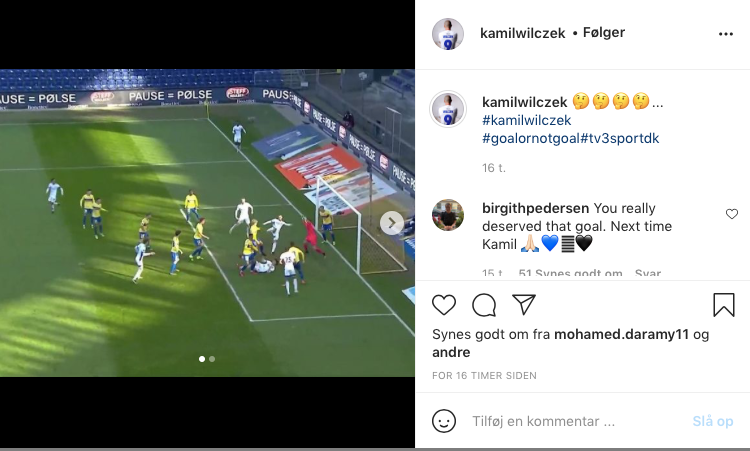
Task: Like birgithpedersen's comment with small heart
Action: point(732,214)
